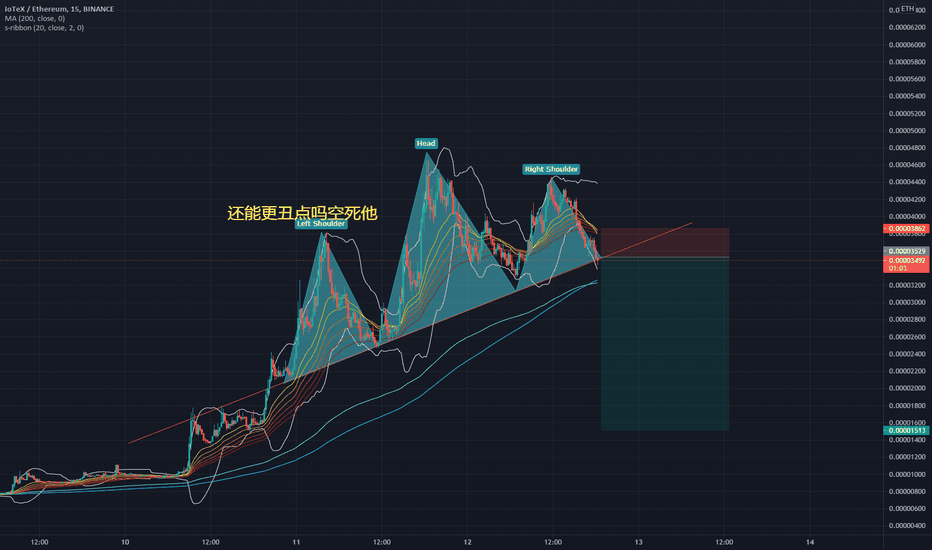Click the 0.00005000 price axis label
This screenshot has width=932, height=550.
[x=907, y=131]
